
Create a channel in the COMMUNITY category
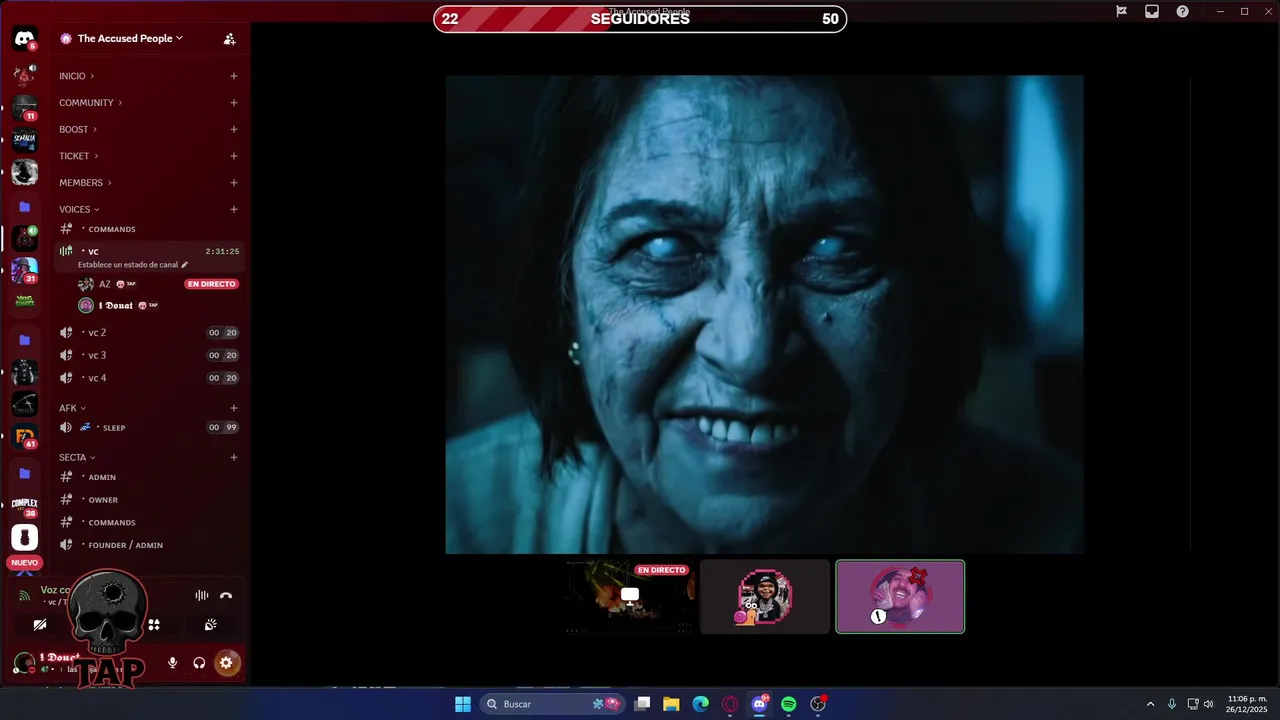click(234, 103)
